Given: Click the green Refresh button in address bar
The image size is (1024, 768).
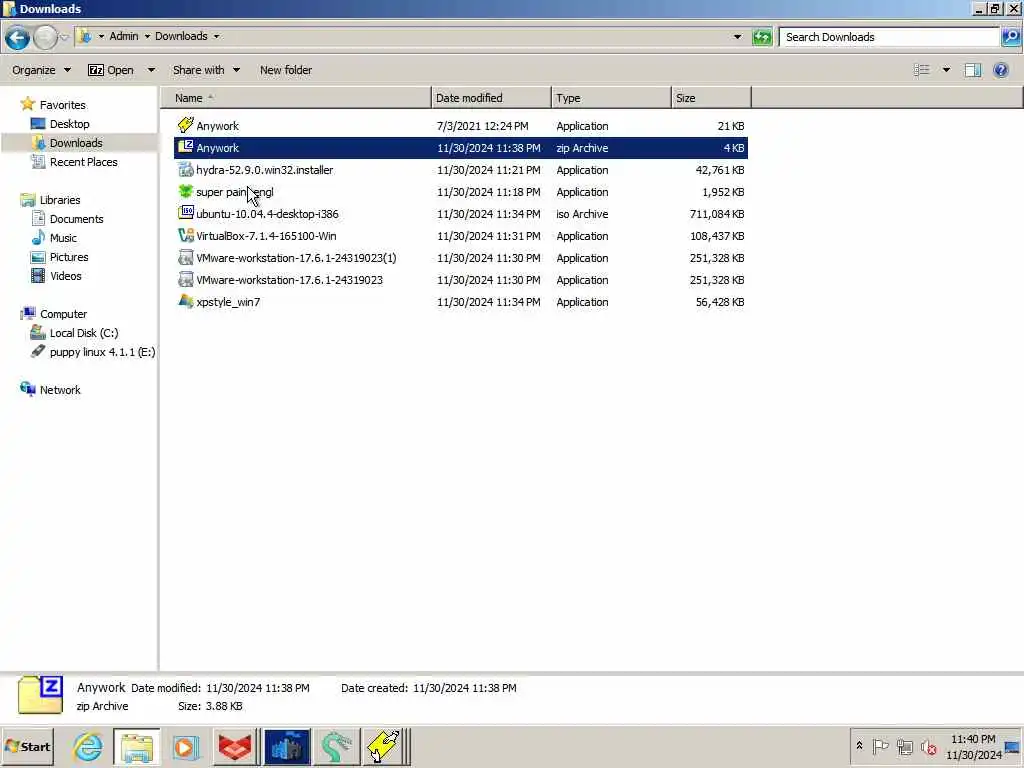Looking at the screenshot, I should pyautogui.click(x=761, y=37).
